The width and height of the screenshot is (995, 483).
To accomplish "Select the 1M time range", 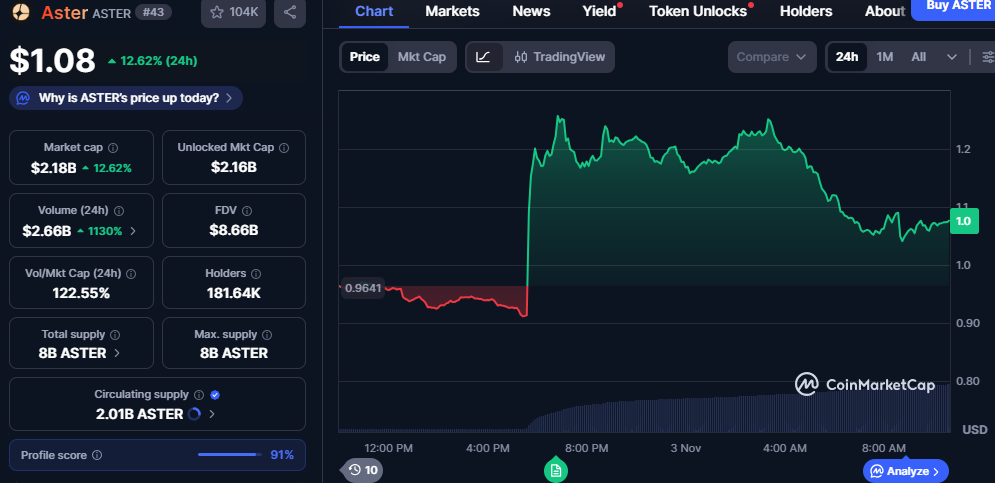I will click(885, 57).
